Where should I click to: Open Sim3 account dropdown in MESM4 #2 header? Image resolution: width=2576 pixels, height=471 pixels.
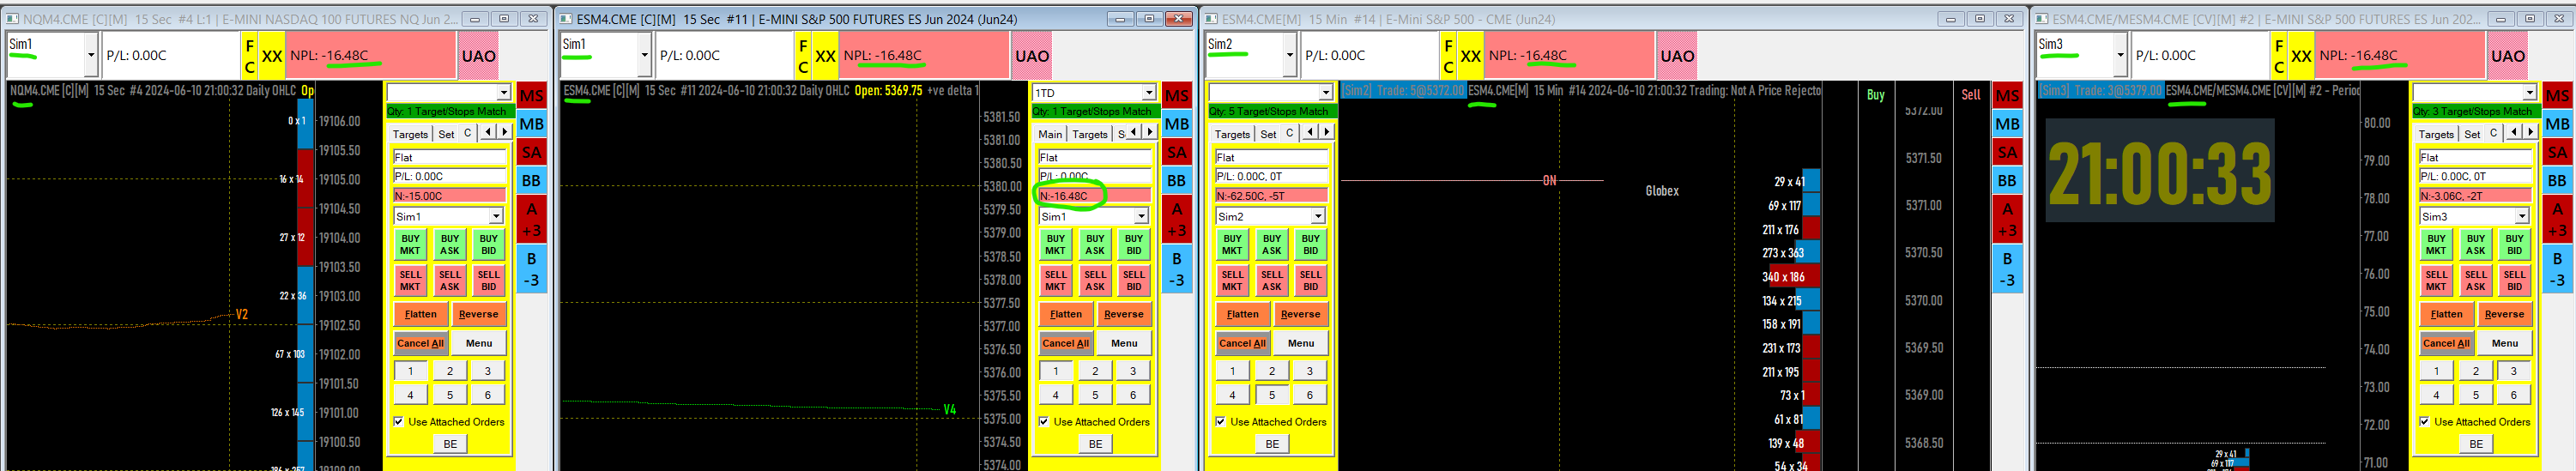(2120, 56)
